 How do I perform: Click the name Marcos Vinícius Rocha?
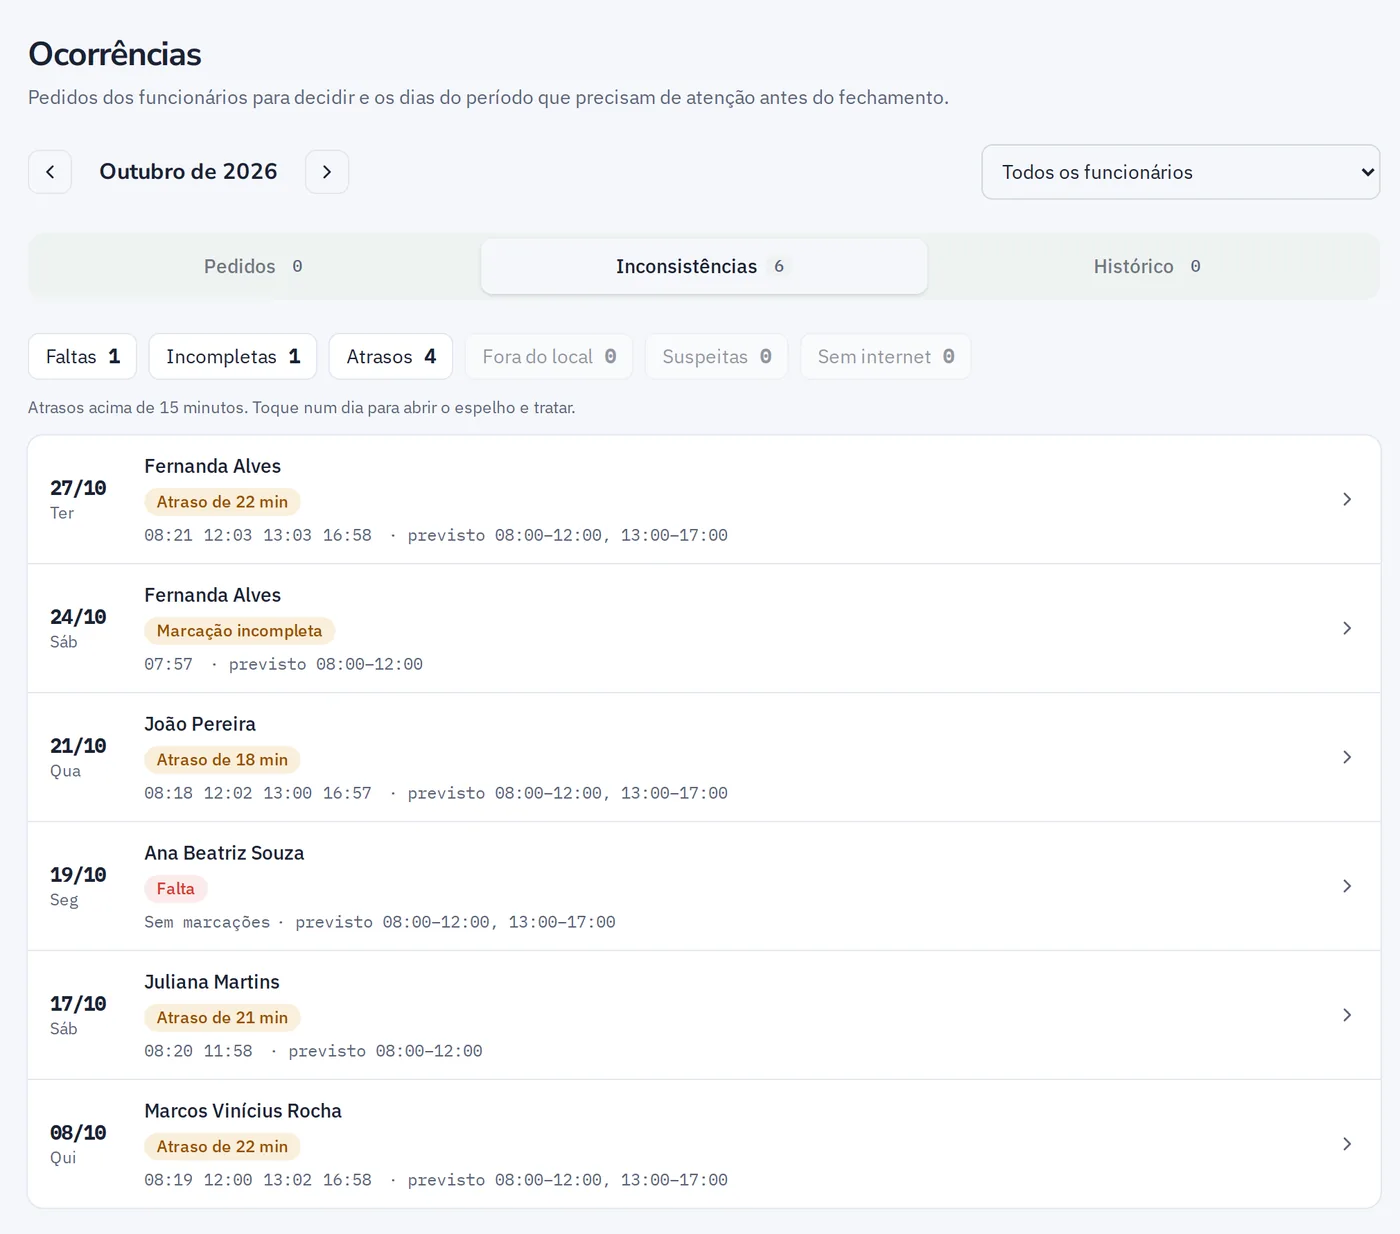coord(243,1111)
